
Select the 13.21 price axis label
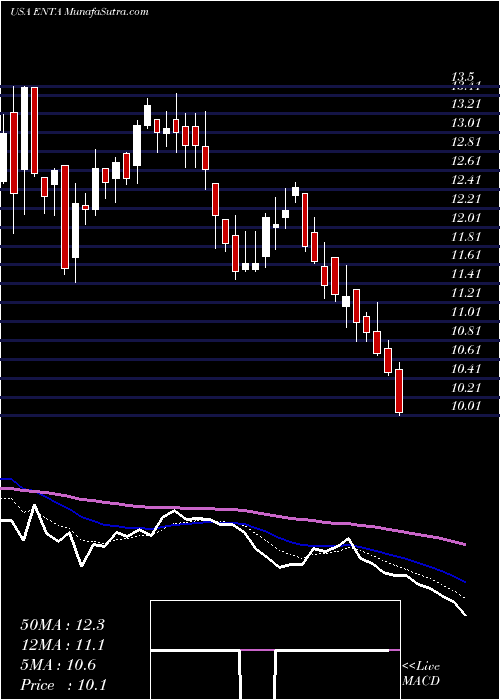tap(467, 104)
